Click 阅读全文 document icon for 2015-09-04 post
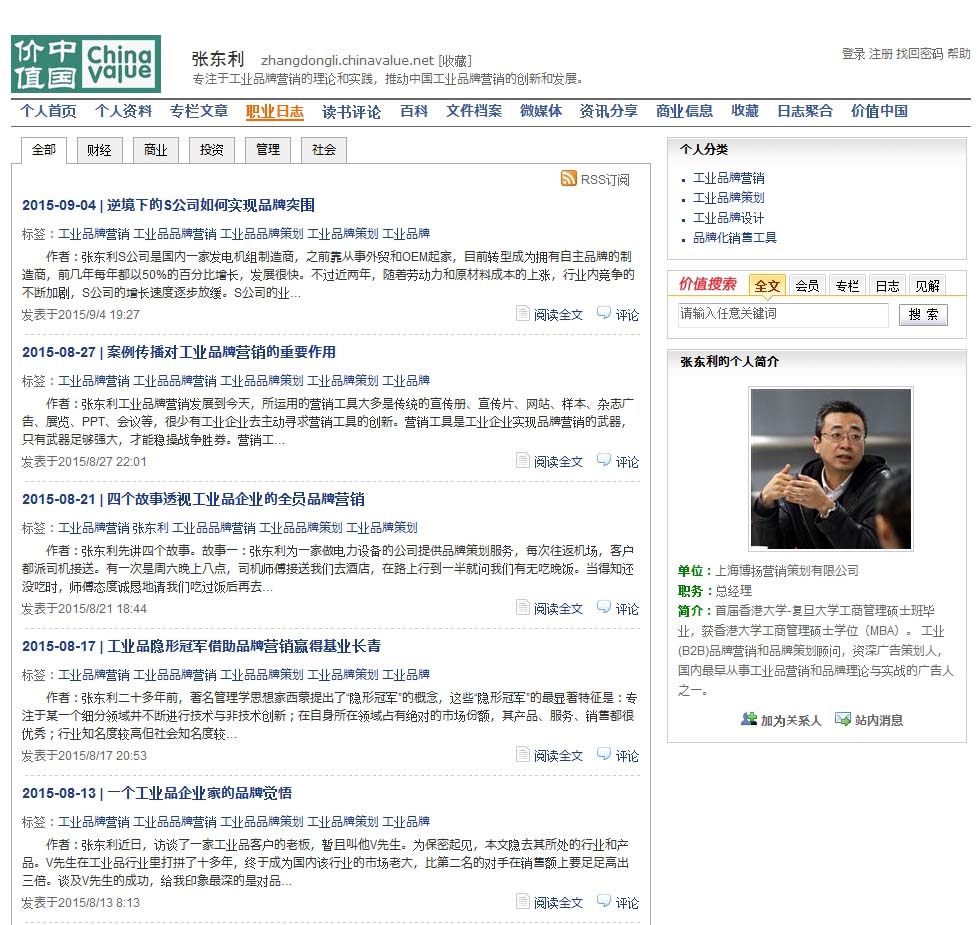 tap(522, 314)
